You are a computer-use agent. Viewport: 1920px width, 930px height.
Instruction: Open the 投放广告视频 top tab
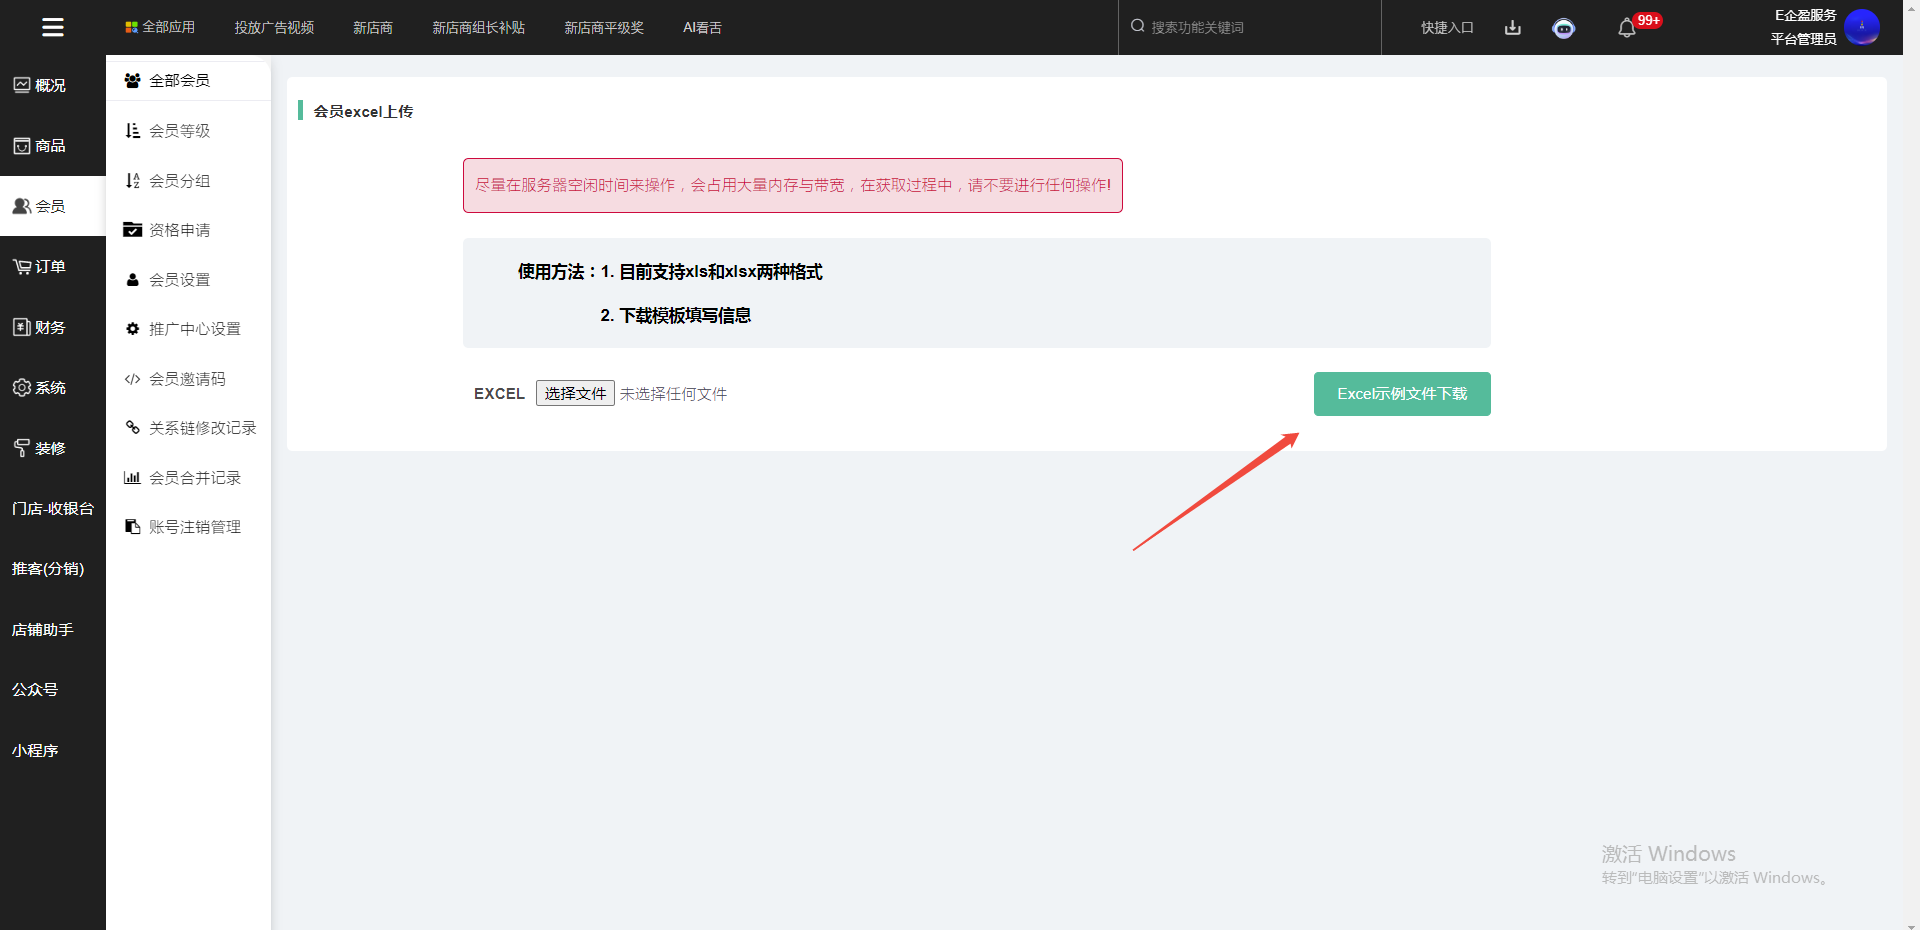click(274, 28)
